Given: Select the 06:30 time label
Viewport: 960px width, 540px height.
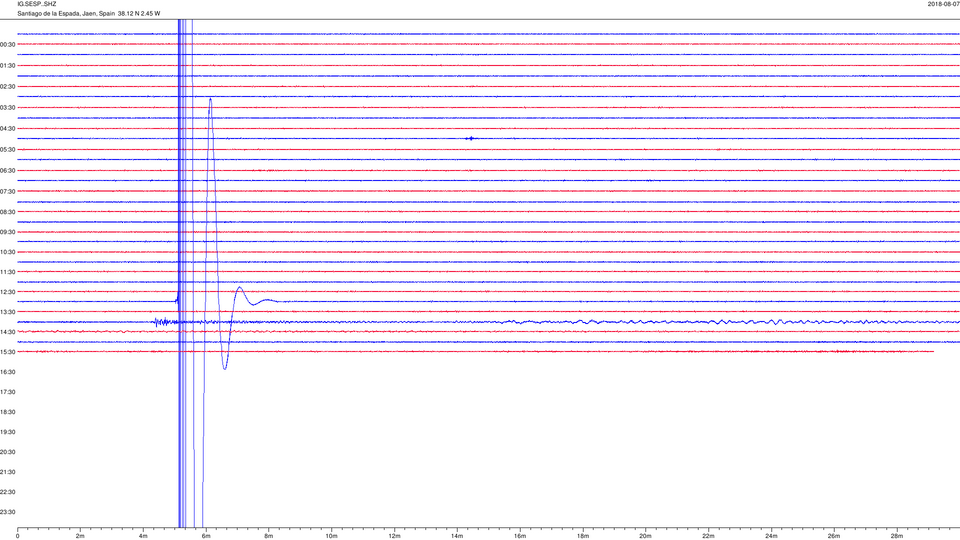Looking at the screenshot, I should click(x=8, y=171).
